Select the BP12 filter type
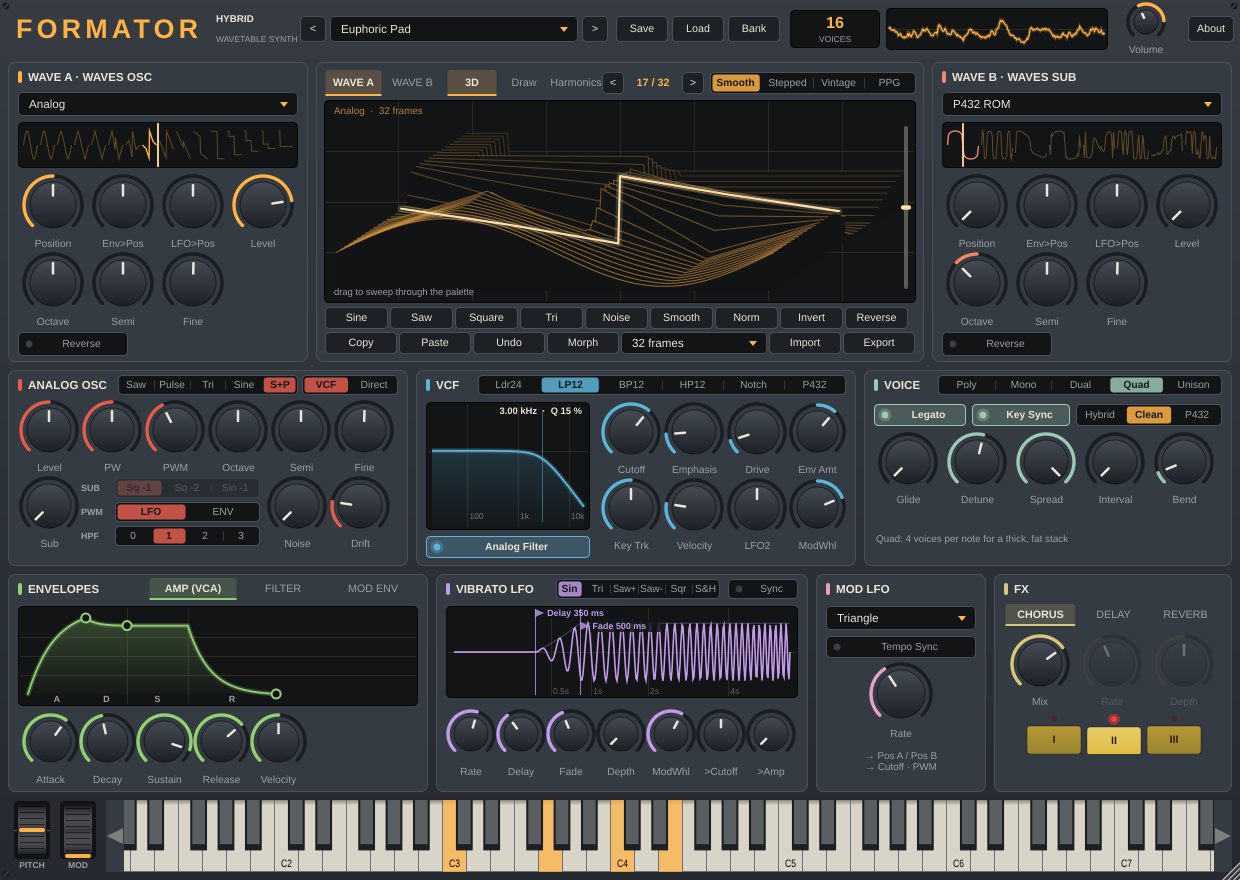1240x880 pixels. point(632,385)
